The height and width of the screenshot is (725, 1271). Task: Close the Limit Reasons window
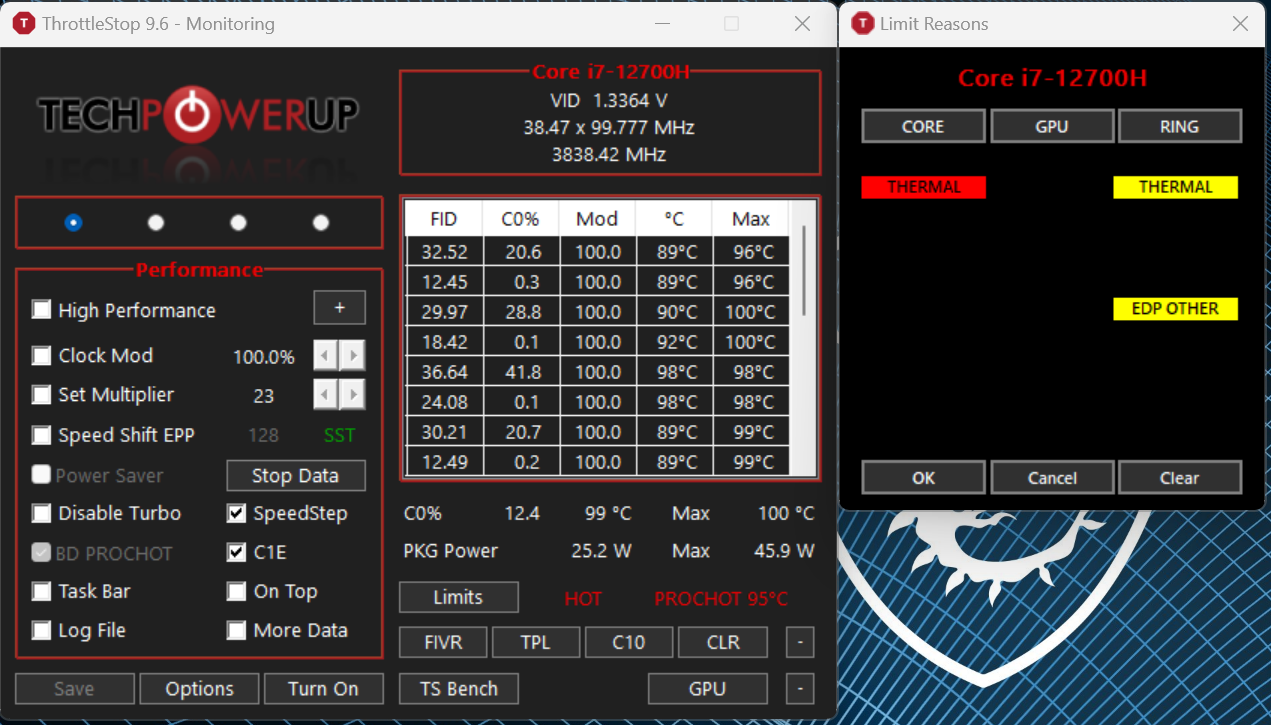[x=1240, y=24]
